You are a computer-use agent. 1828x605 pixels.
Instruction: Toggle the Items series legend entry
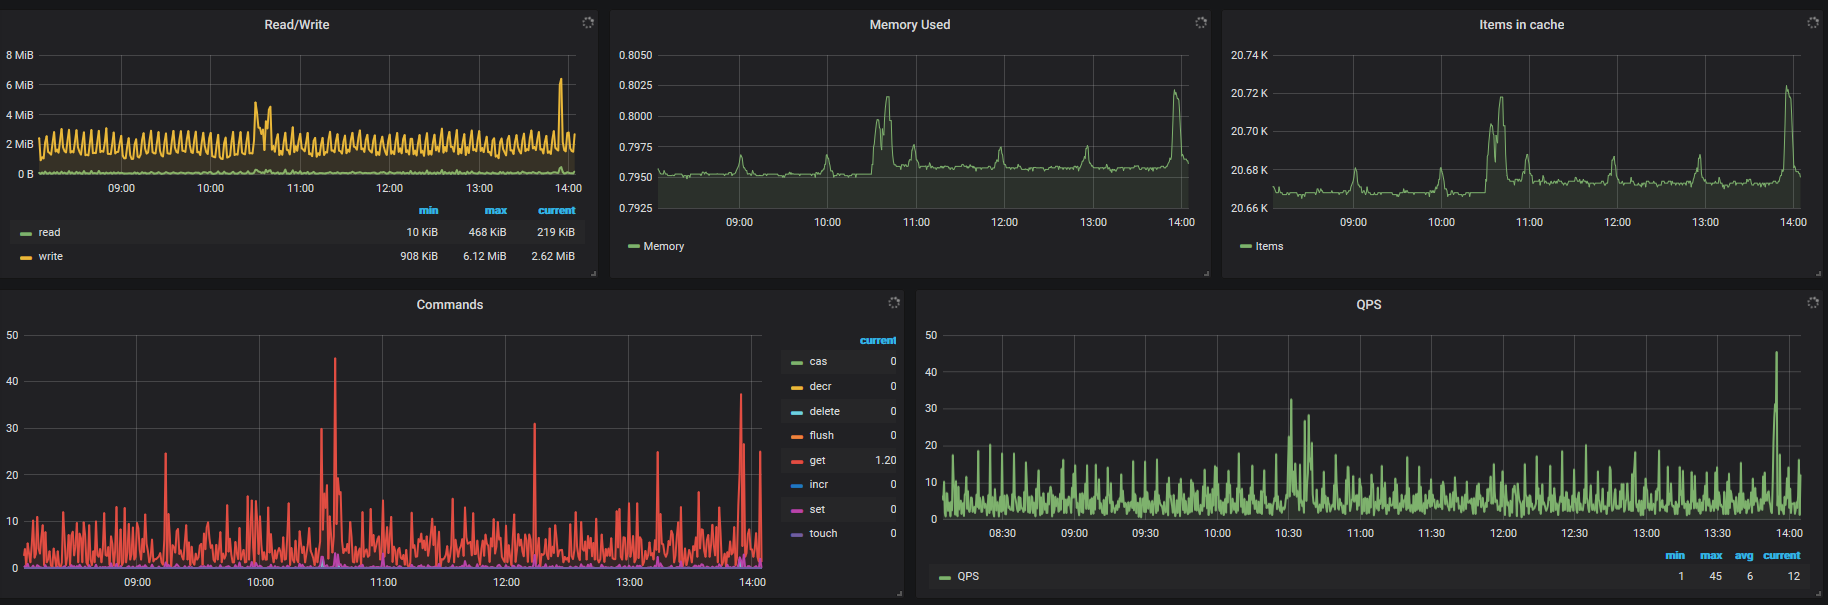click(x=1269, y=246)
